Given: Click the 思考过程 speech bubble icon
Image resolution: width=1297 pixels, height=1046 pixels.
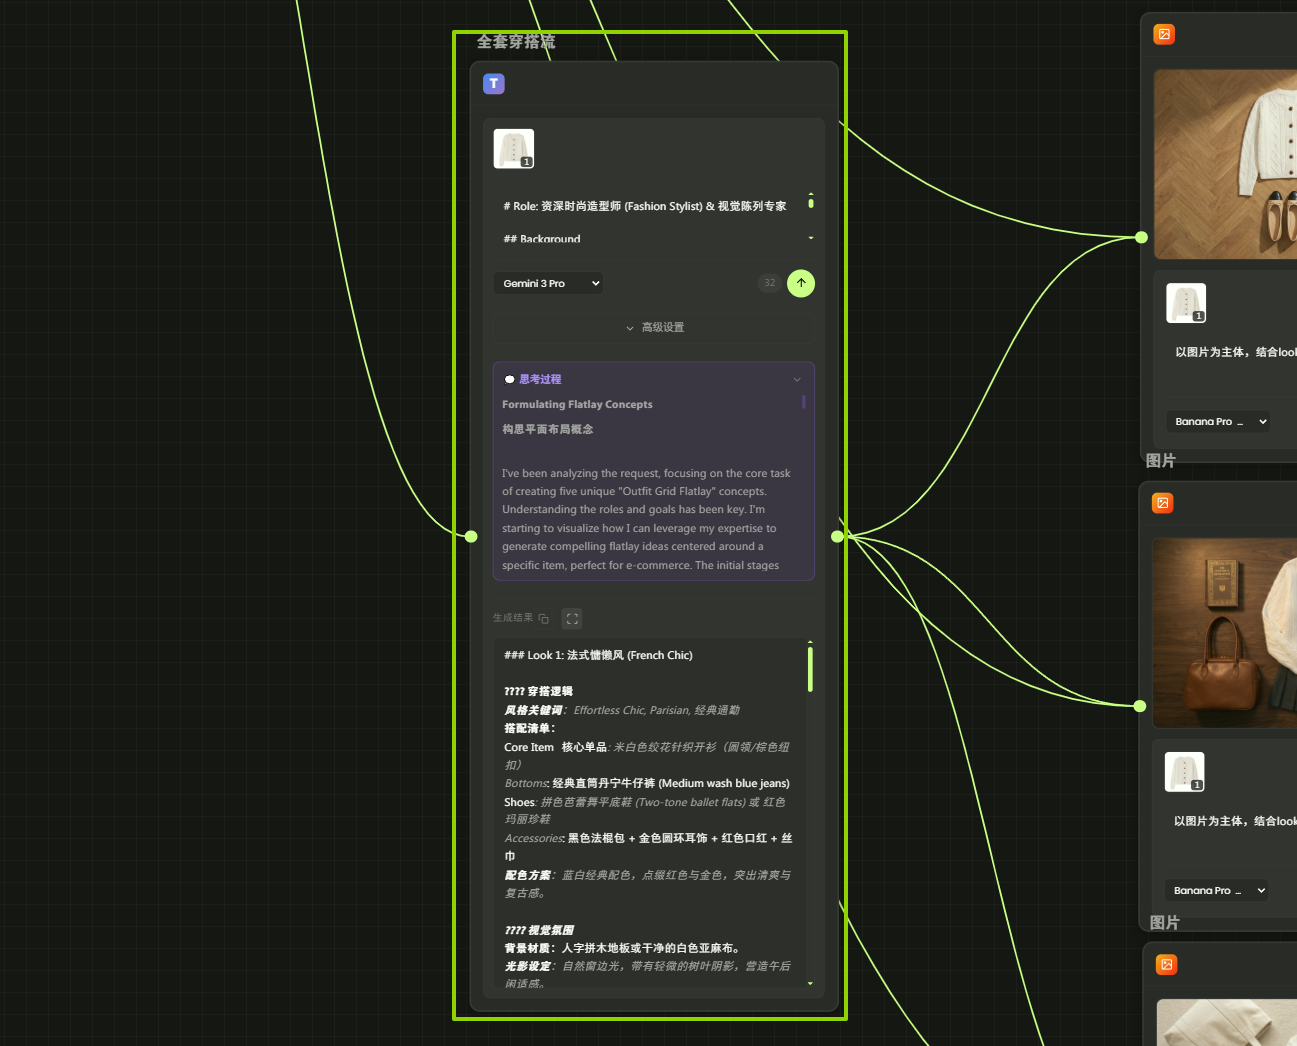Looking at the screenshot, I should 509,380.
